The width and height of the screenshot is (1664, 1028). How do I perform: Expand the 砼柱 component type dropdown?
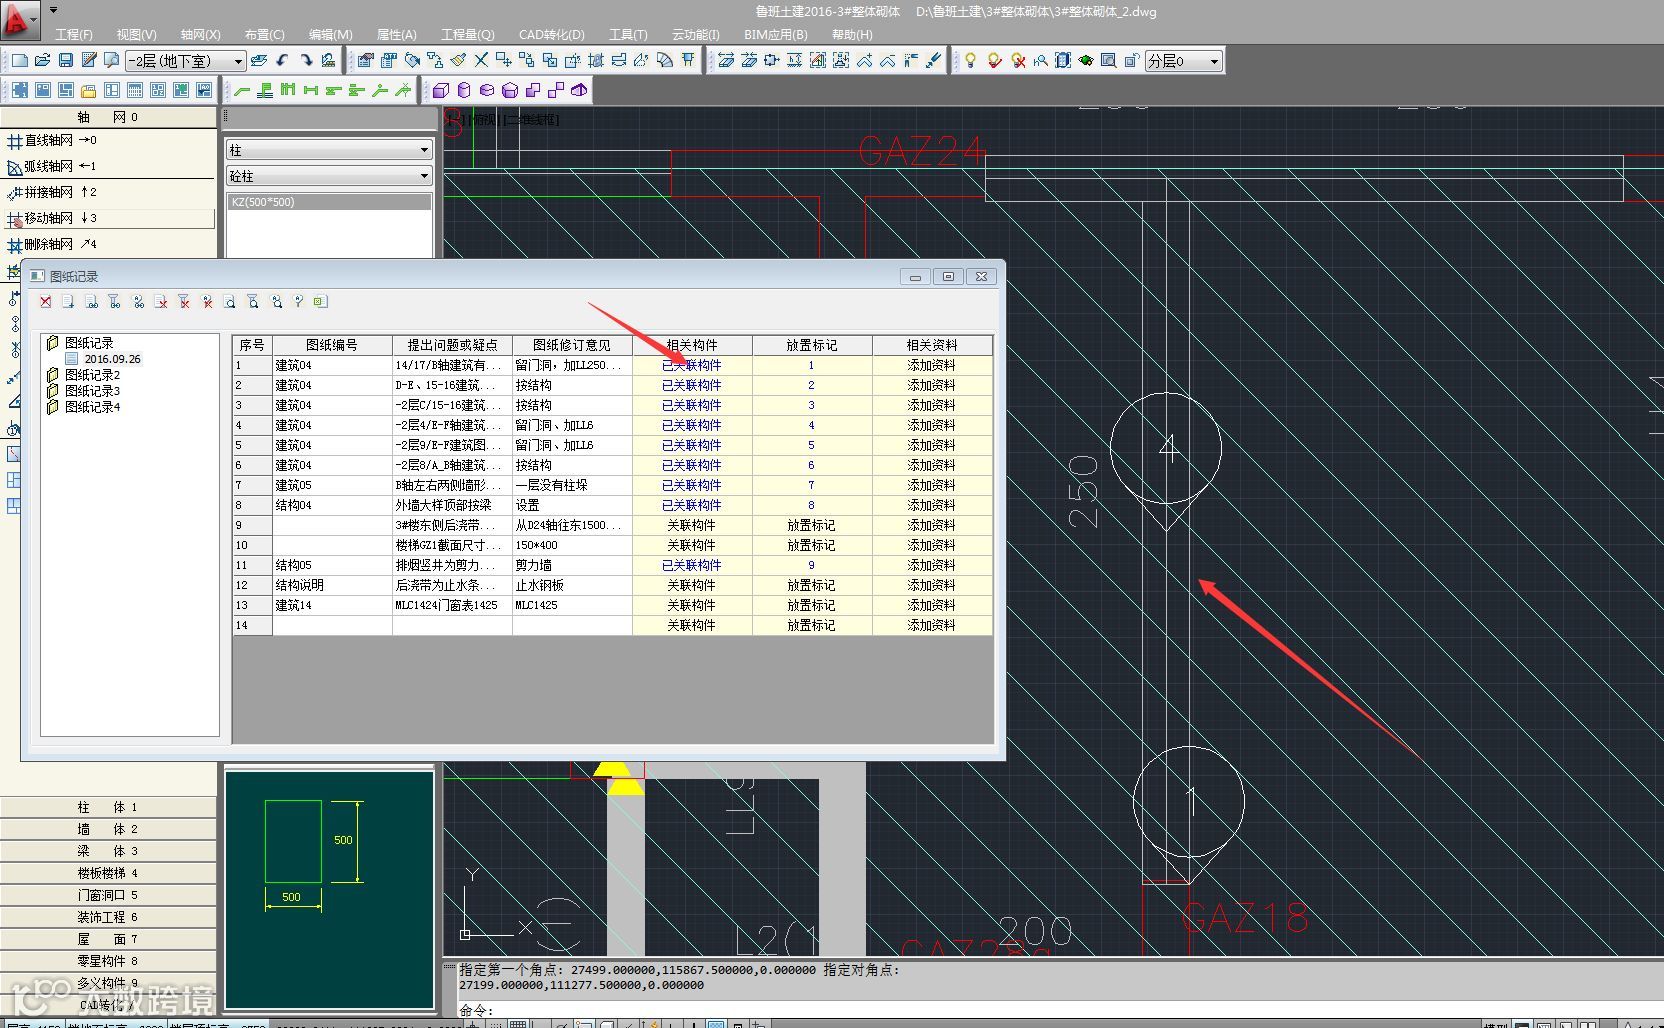pyautogui.click(x=424, y=176)
